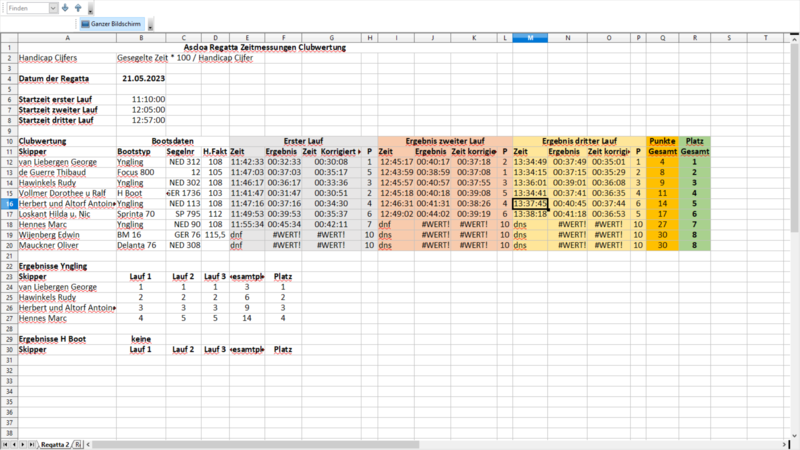Click the horizontal scrollbar thumb
The width and height of the screenshot is (800, 450).
(255, 445)
